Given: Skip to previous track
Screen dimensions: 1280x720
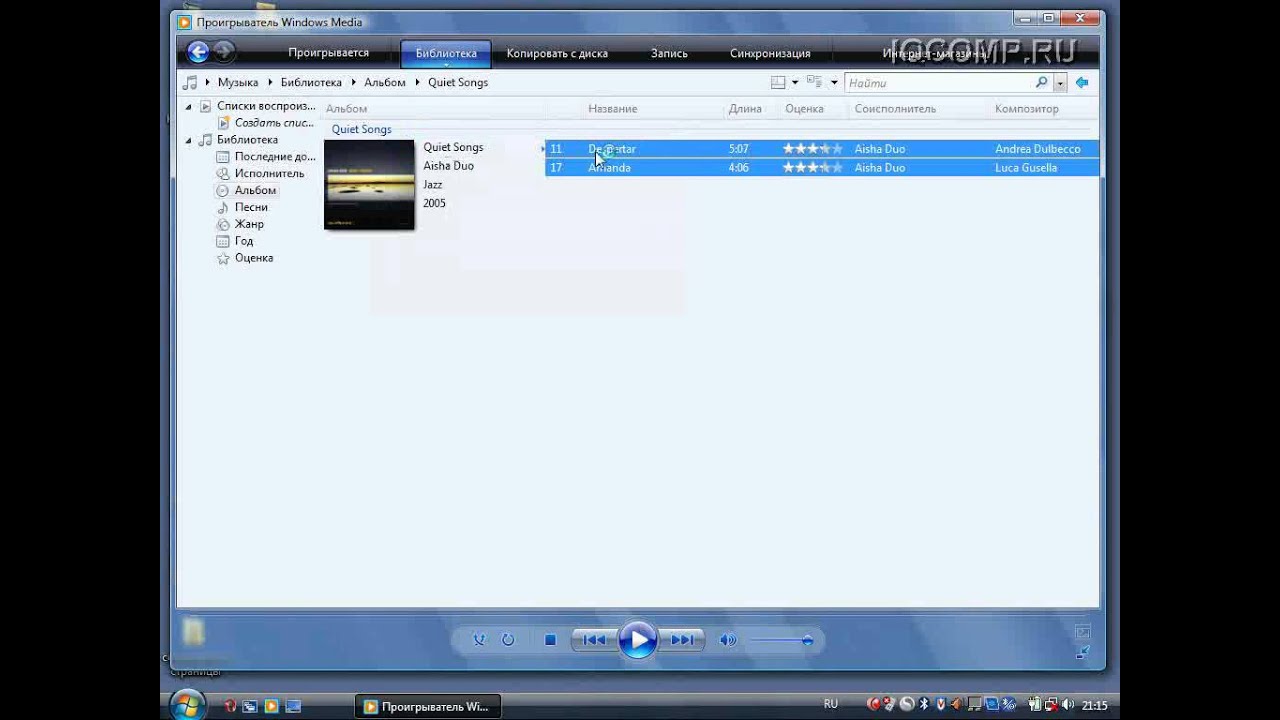Looking at the screenshot, I should click(593, 640).
